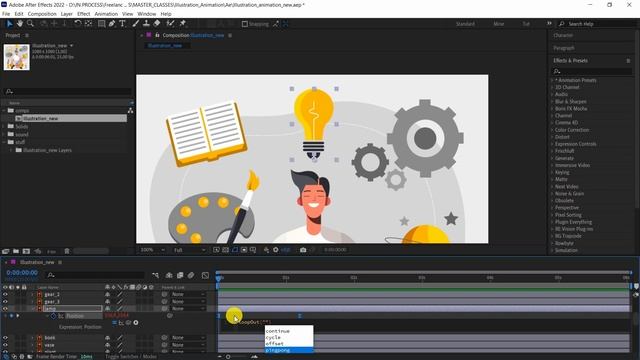Select the Puppet Pin tool
This screenshot has height=360, width=640.
182,24
